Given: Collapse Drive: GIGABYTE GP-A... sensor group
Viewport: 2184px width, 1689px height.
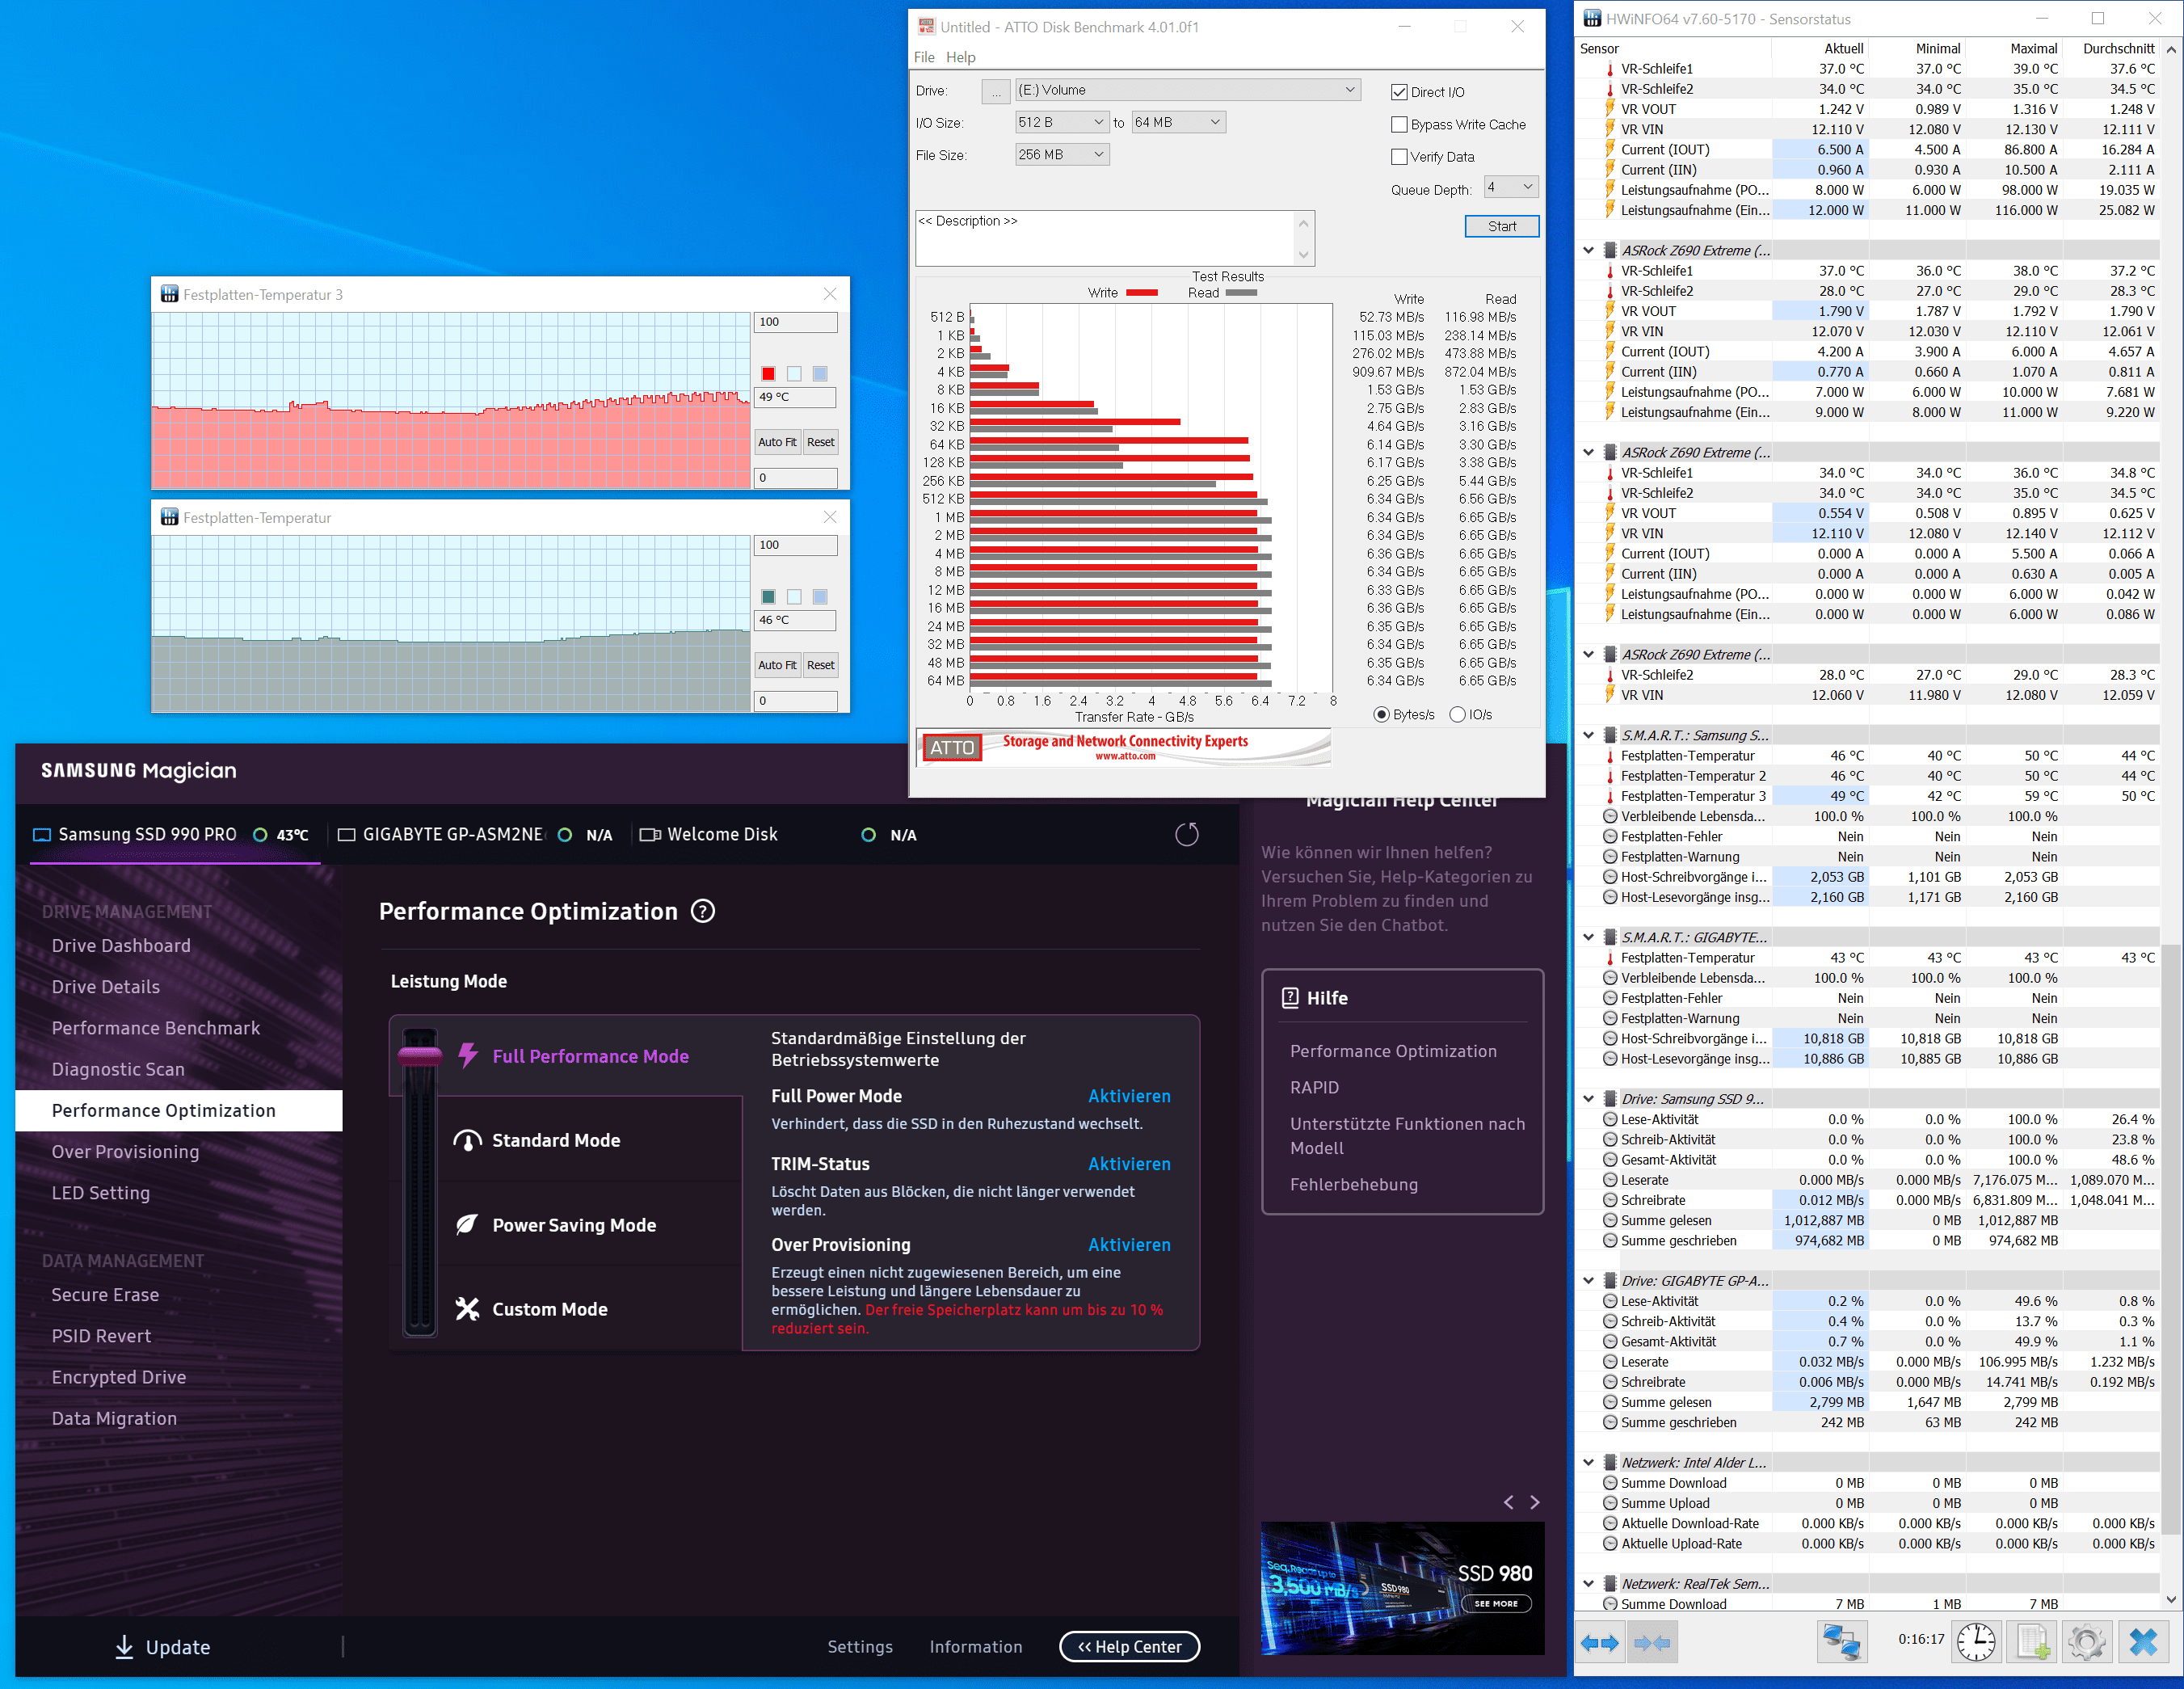Looking at the screenshot, I should [x=1588, y=1280].
